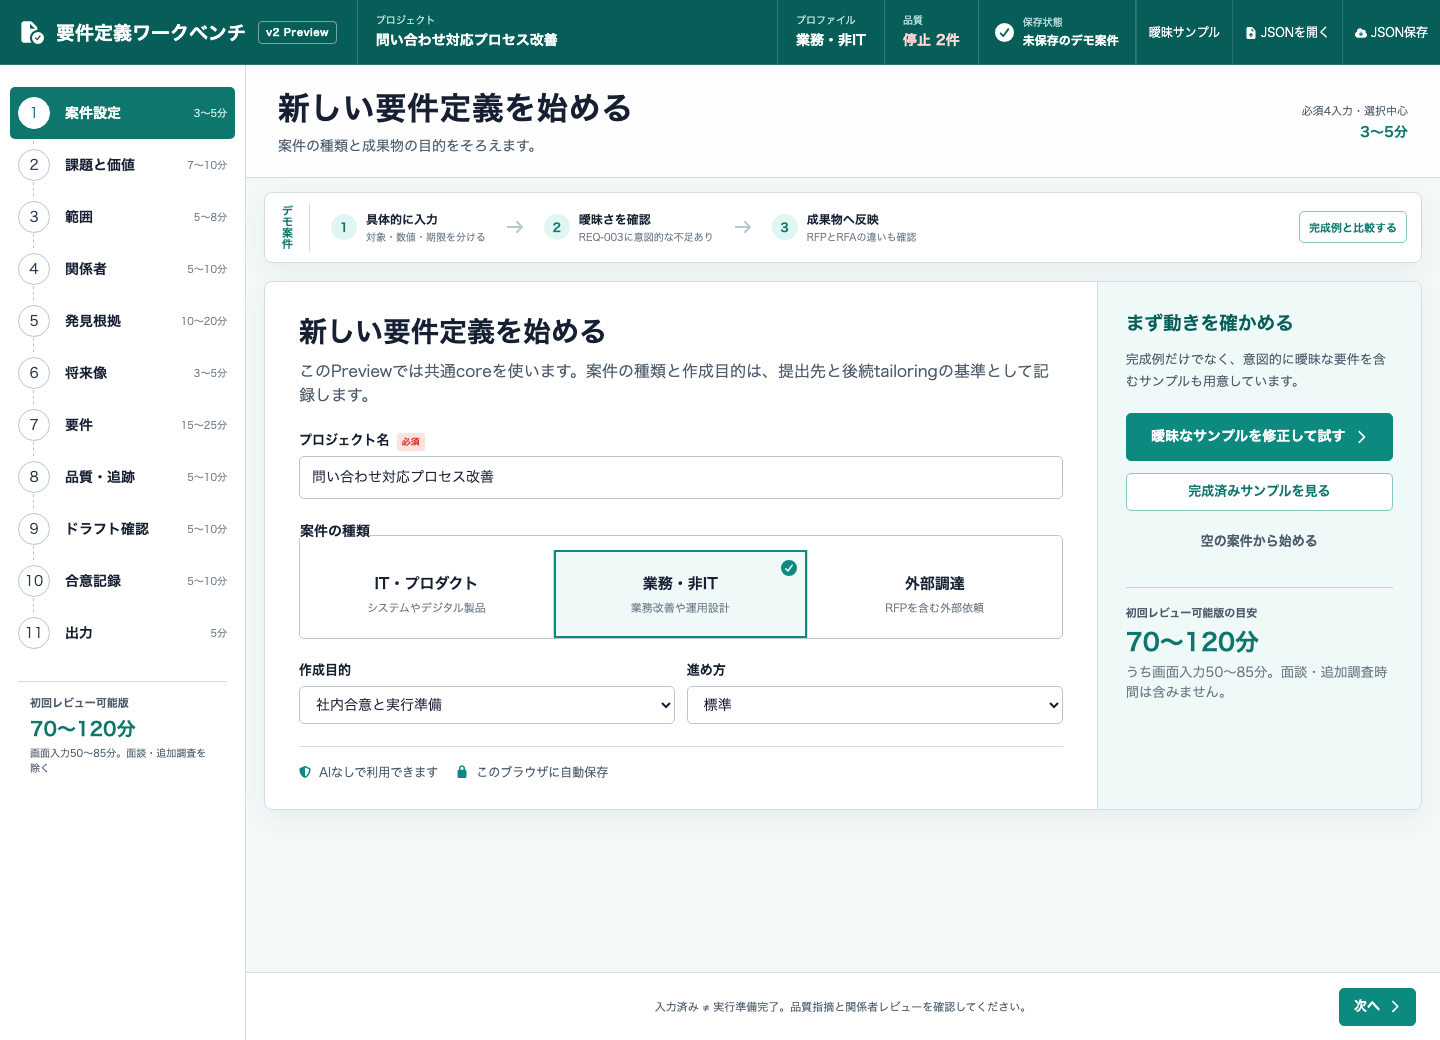Click the shield icon beside AIなしで利用できます
This screenshot has height=1040, width=1440.
point(305,772)
